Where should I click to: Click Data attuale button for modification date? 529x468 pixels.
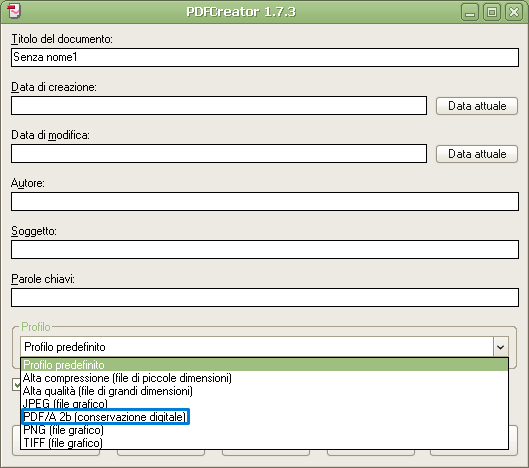(477, 154)
